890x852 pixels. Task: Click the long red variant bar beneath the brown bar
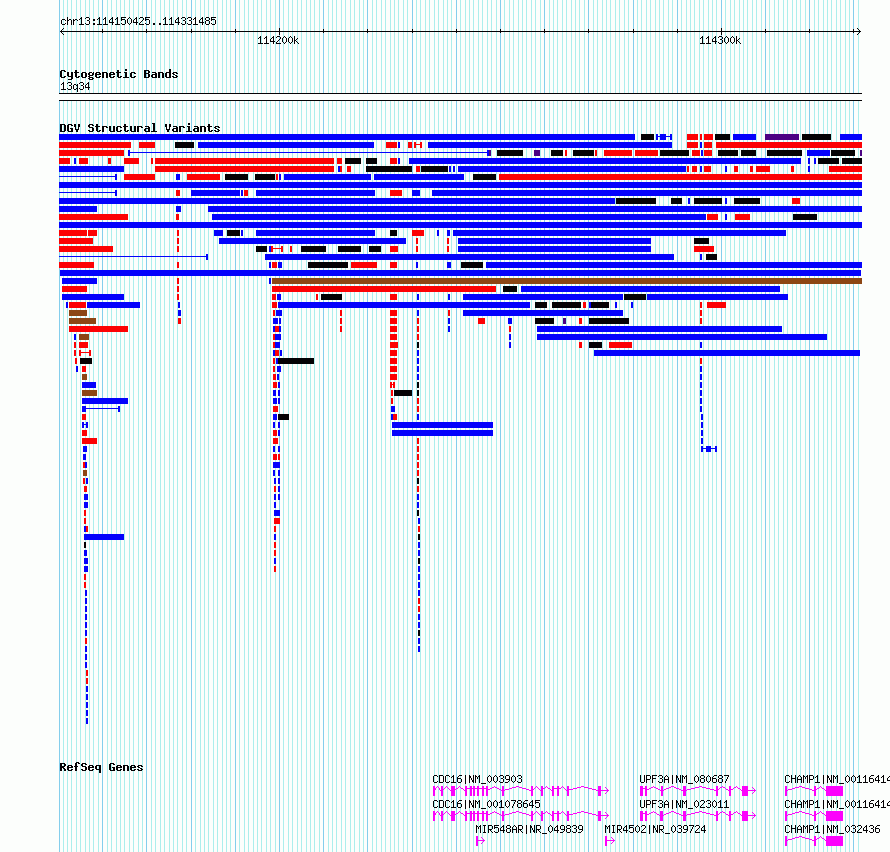tap(384, 289)
